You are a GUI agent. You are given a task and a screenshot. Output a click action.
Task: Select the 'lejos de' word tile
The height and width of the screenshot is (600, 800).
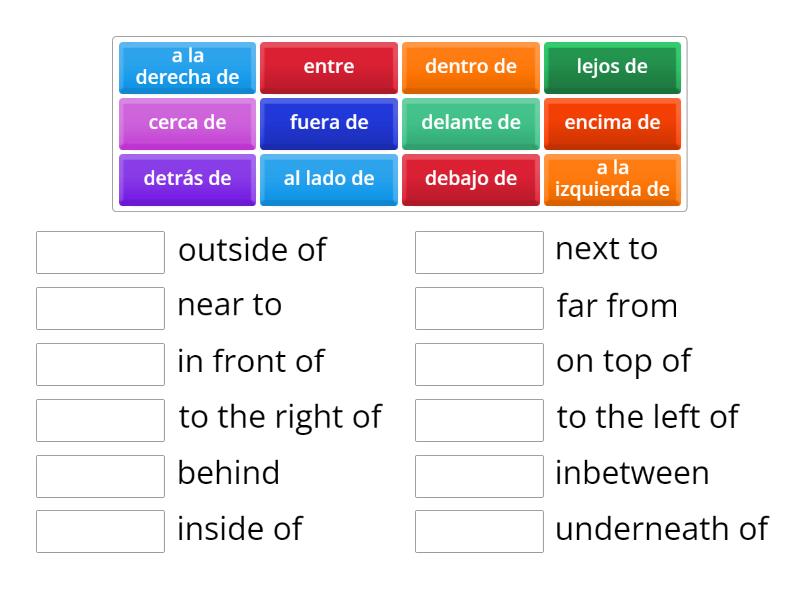point(612,67)
